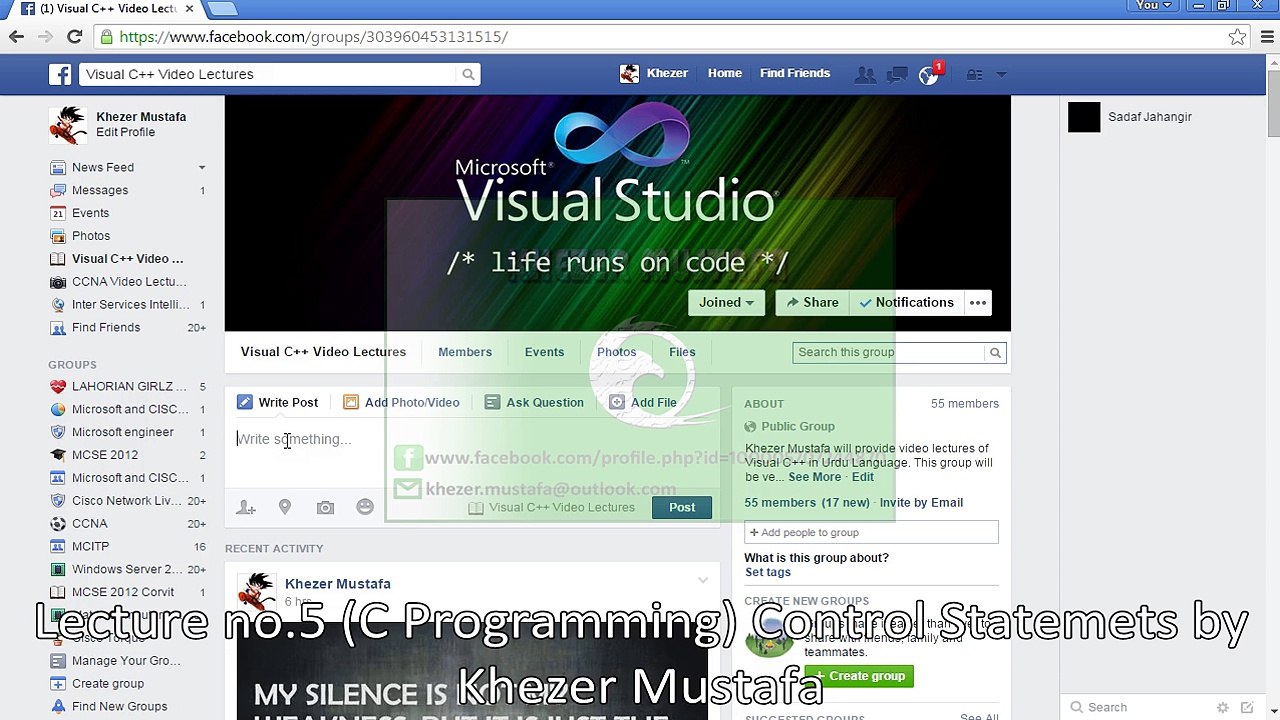Open Messages in the left sidebar

coord(100,190)
